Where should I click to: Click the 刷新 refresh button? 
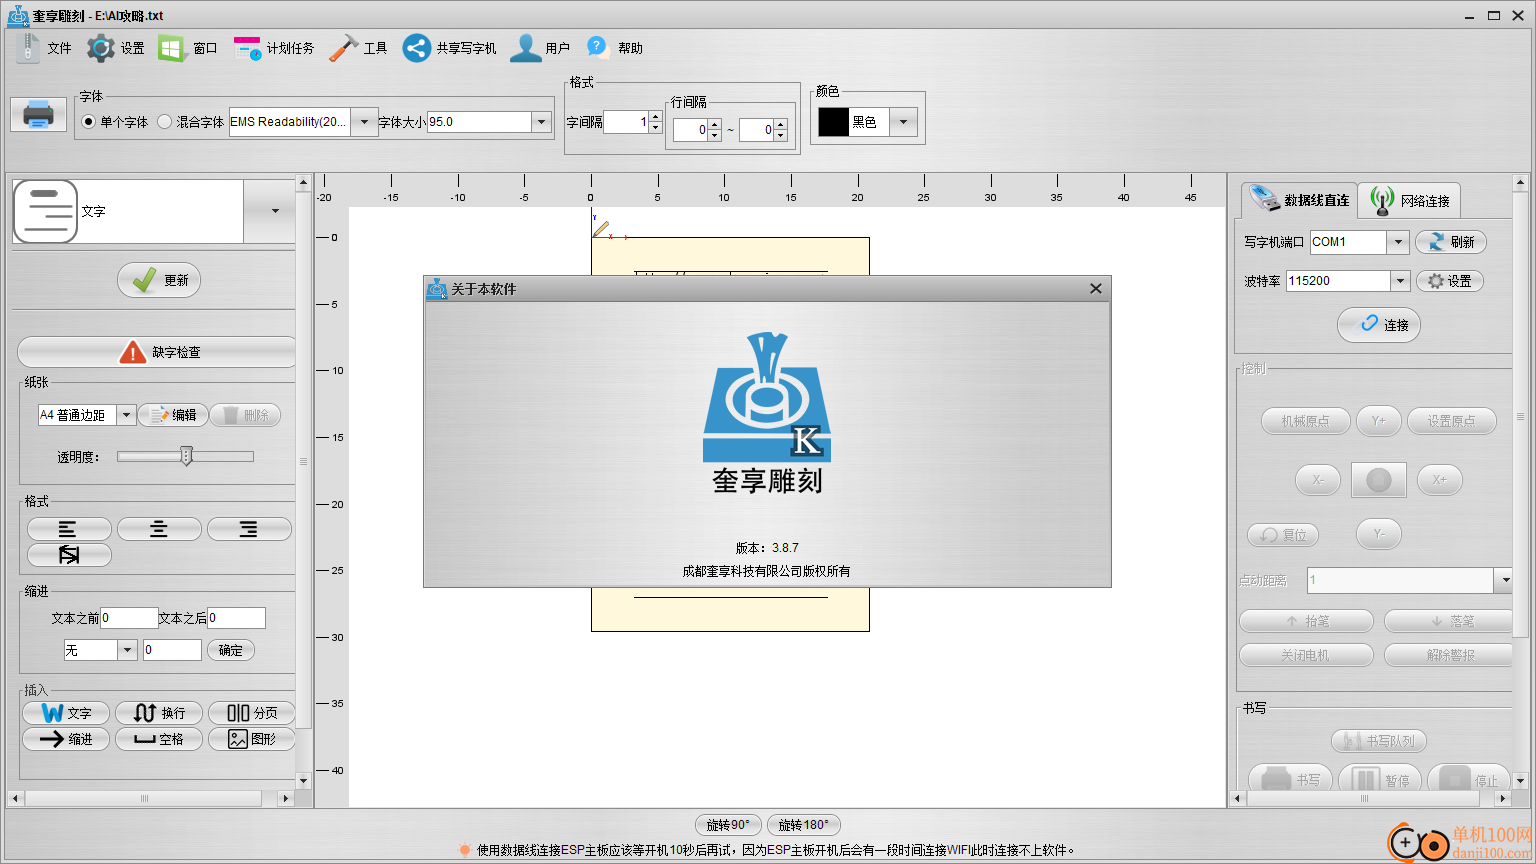[1451, 242]
